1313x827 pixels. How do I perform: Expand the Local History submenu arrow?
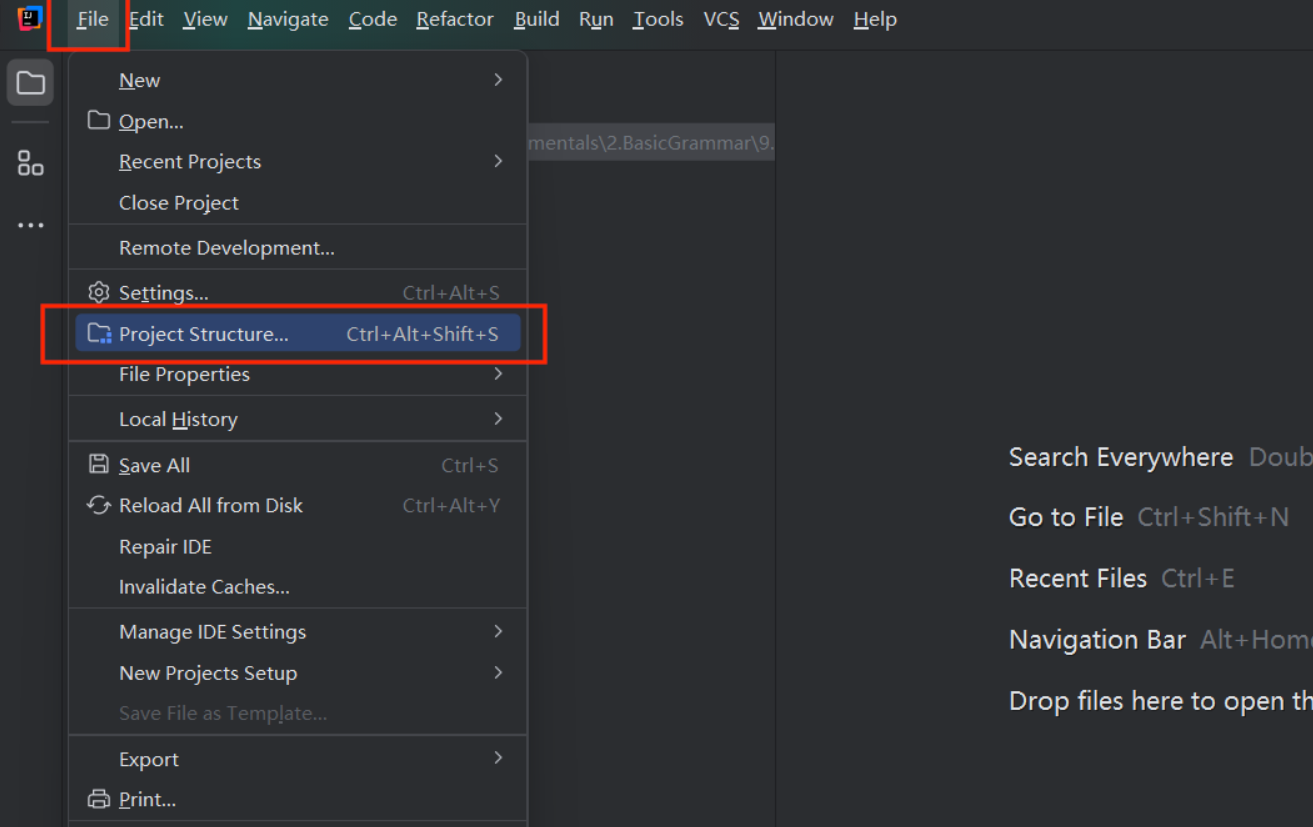[498, 418]
